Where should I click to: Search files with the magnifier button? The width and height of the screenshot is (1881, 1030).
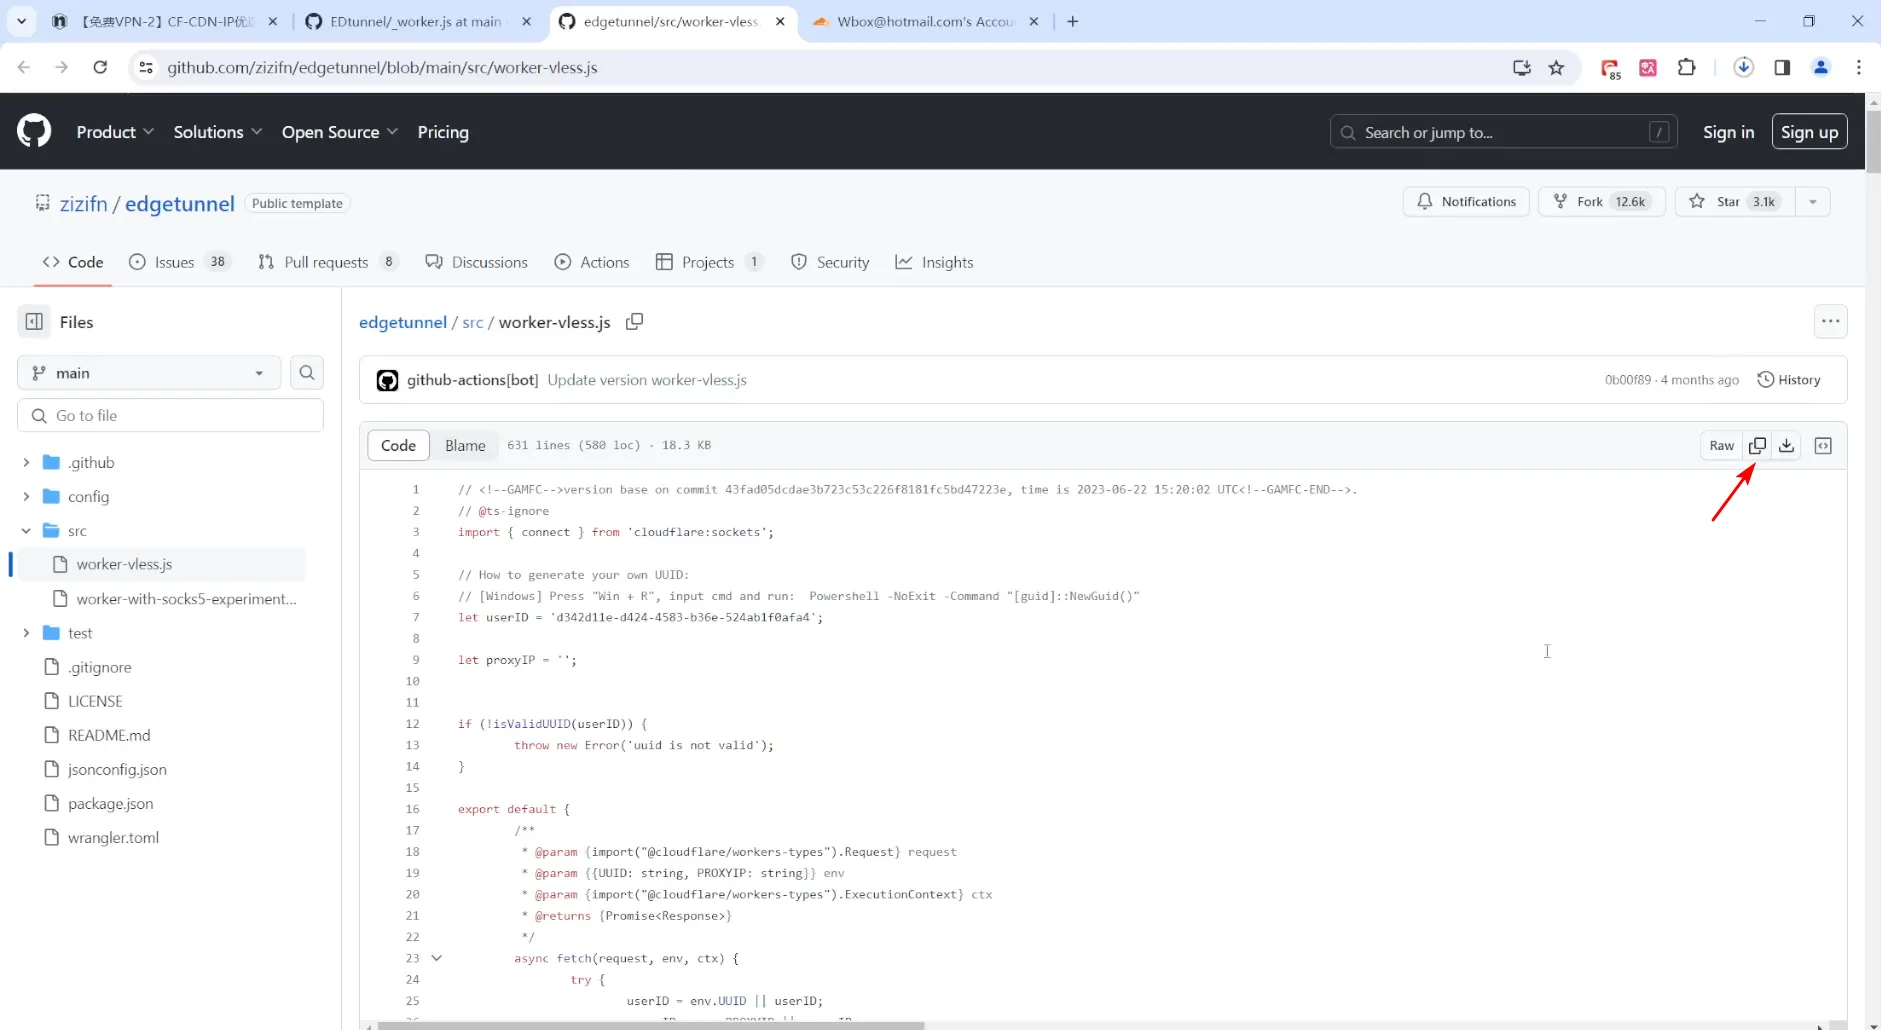307,373
